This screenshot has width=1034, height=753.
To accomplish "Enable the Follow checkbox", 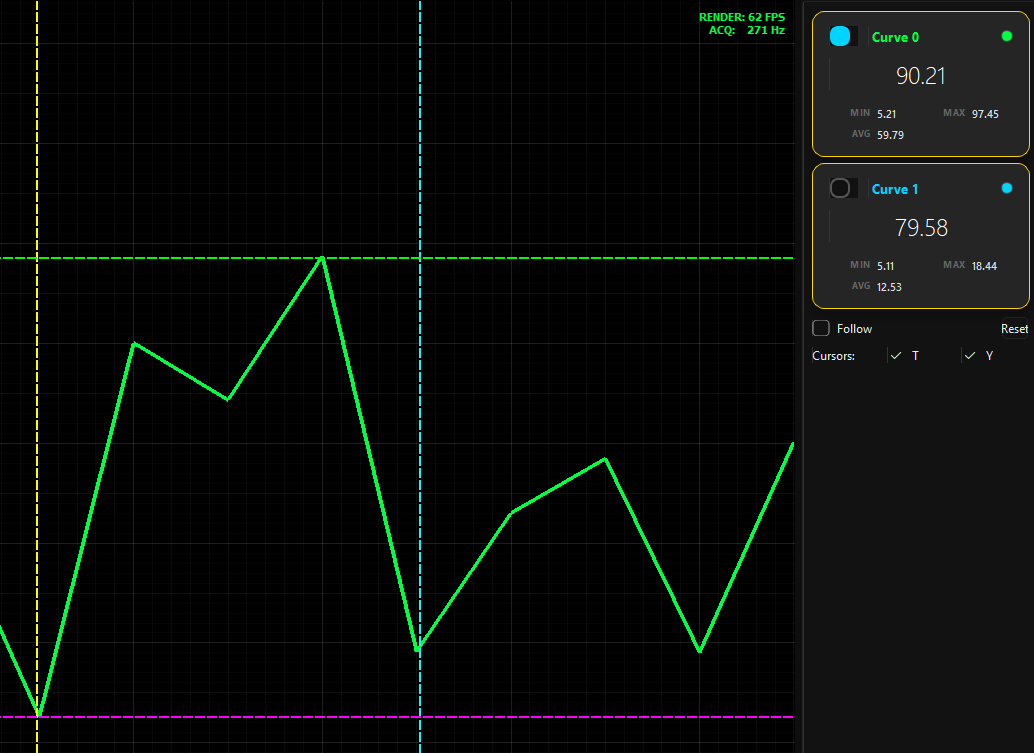I will tap(821, 329).
